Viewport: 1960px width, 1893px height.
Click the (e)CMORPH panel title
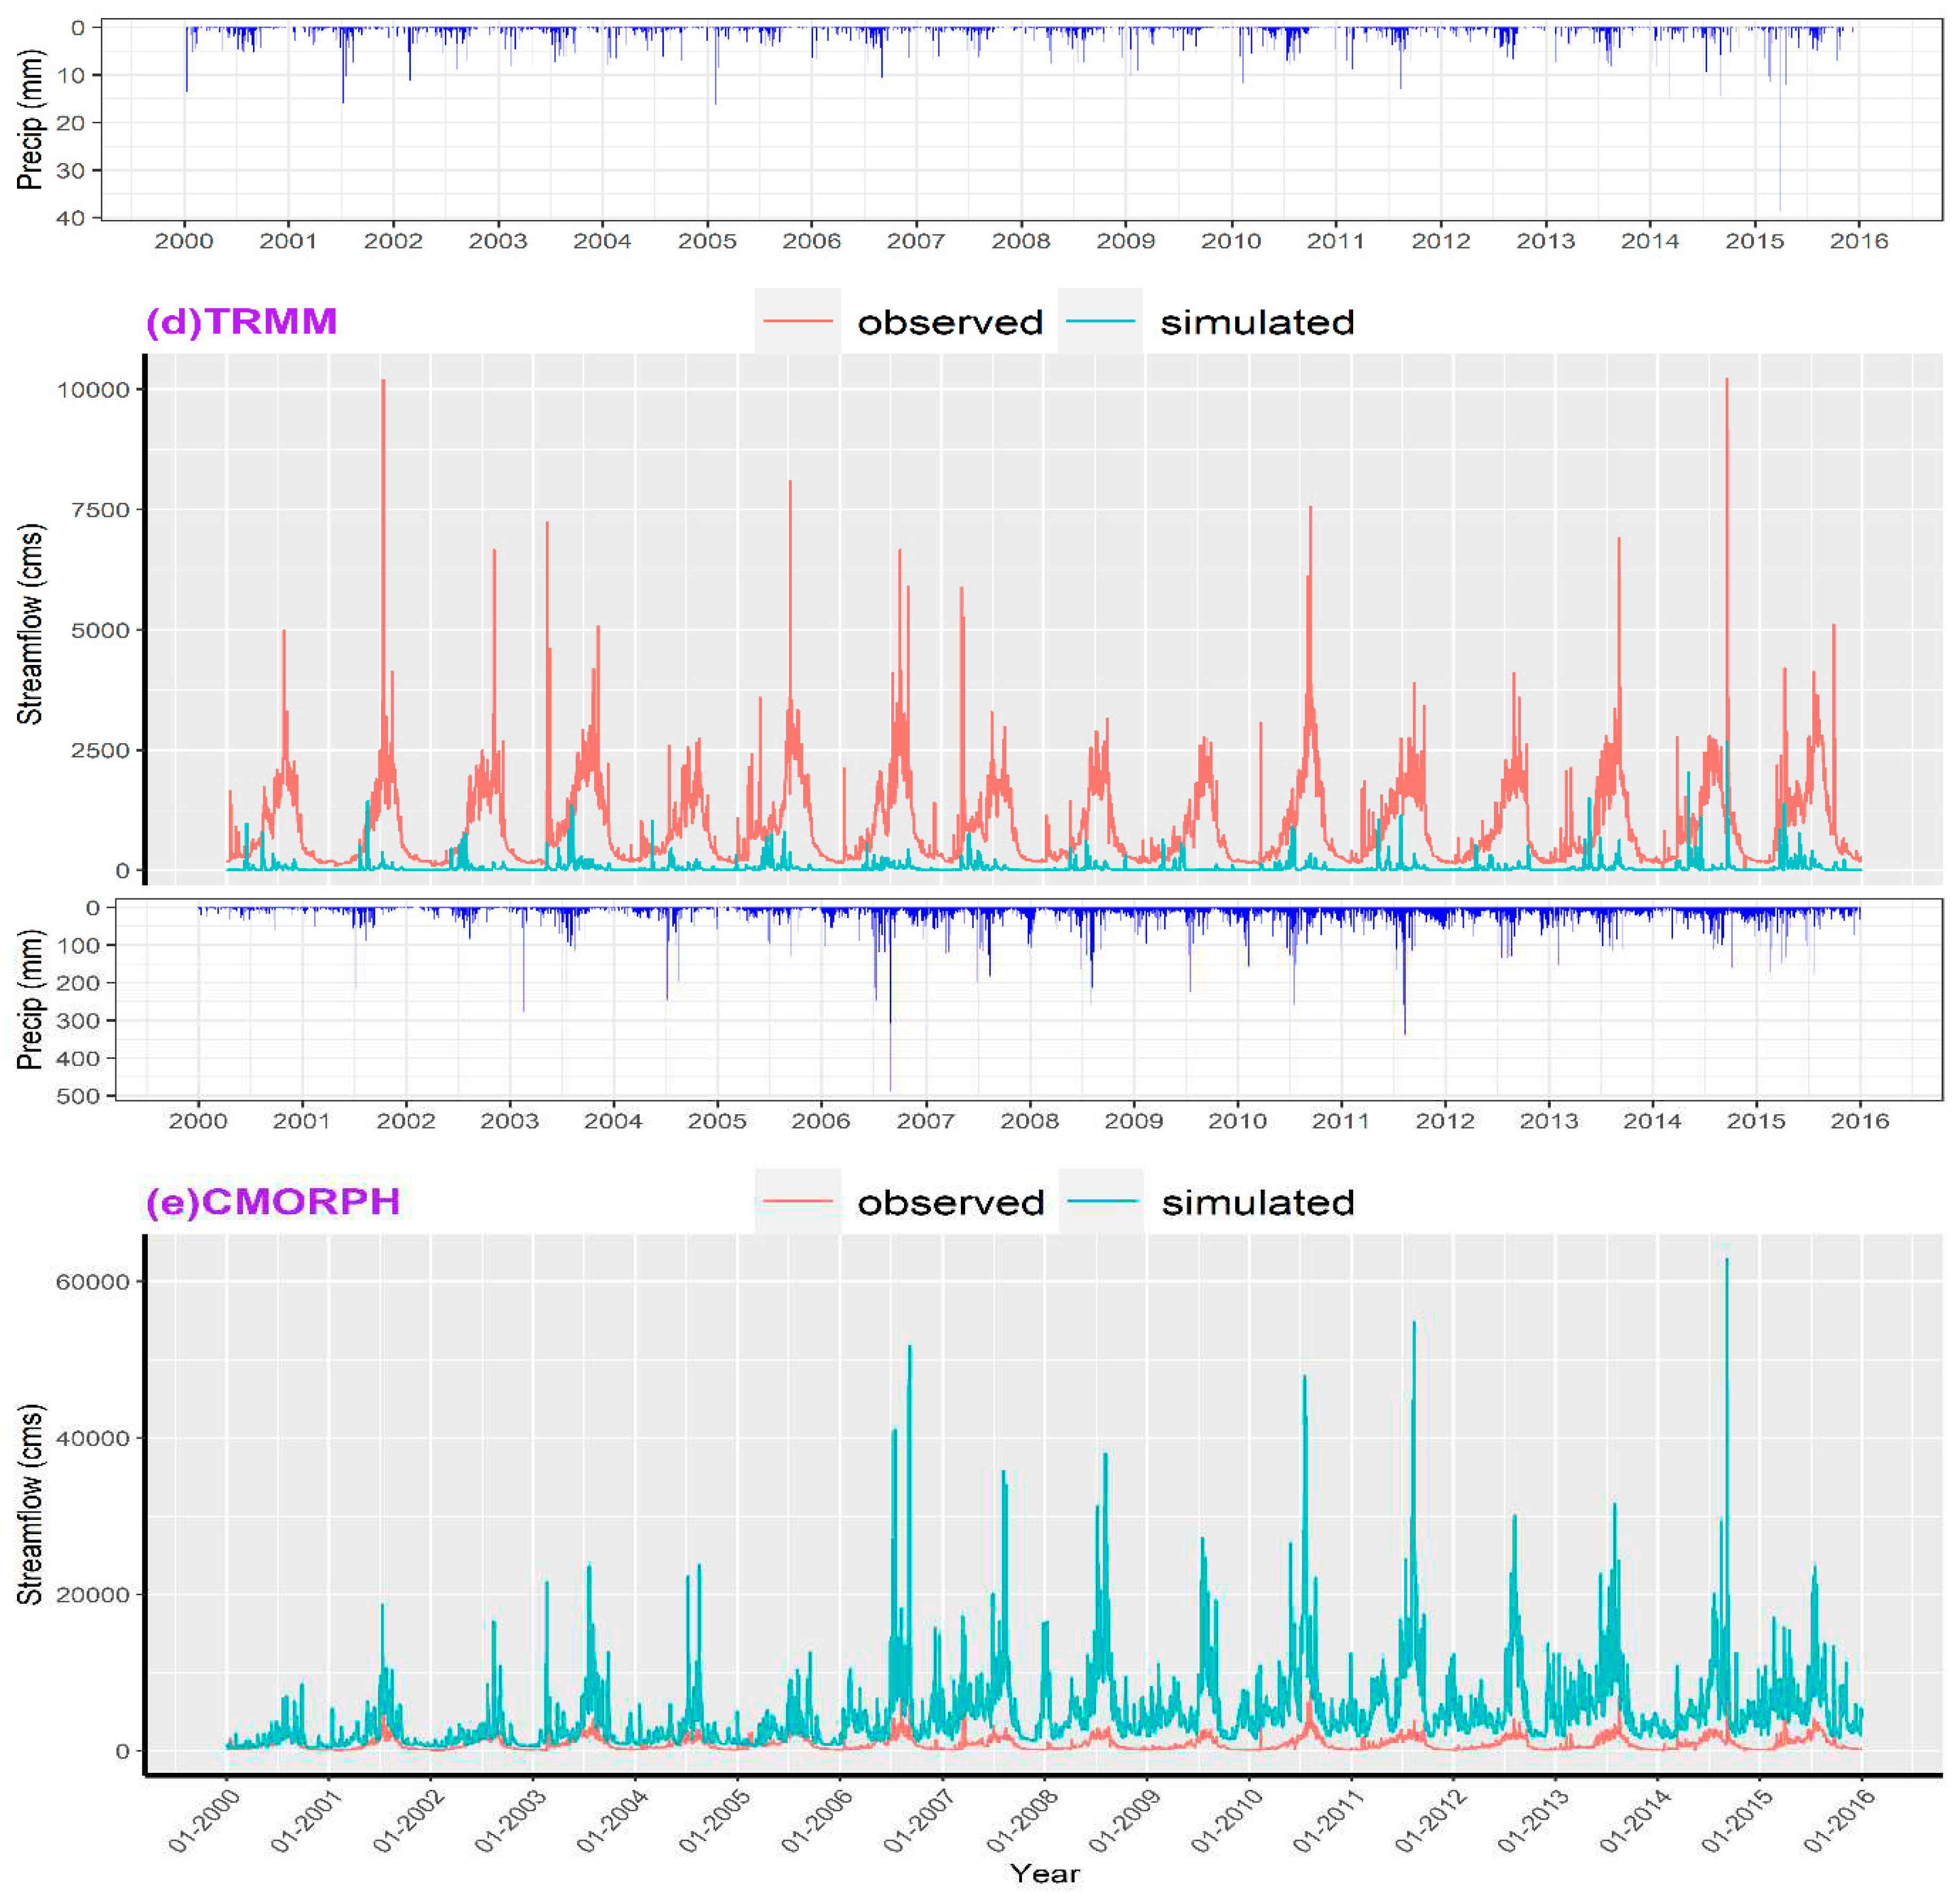pos(273,1201)
